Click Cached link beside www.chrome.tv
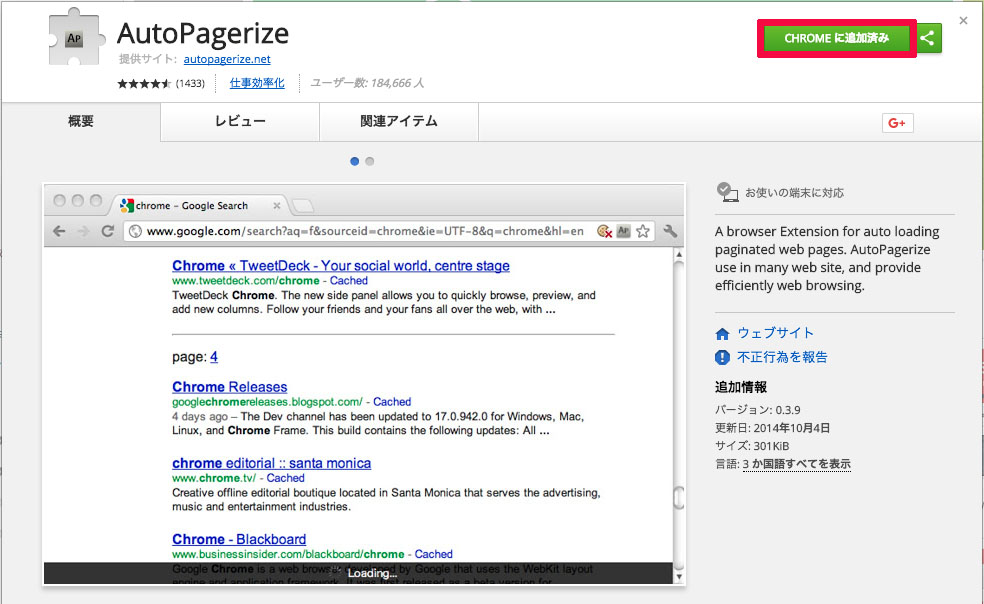Screen dimensions: 984x604 [286, 478]
